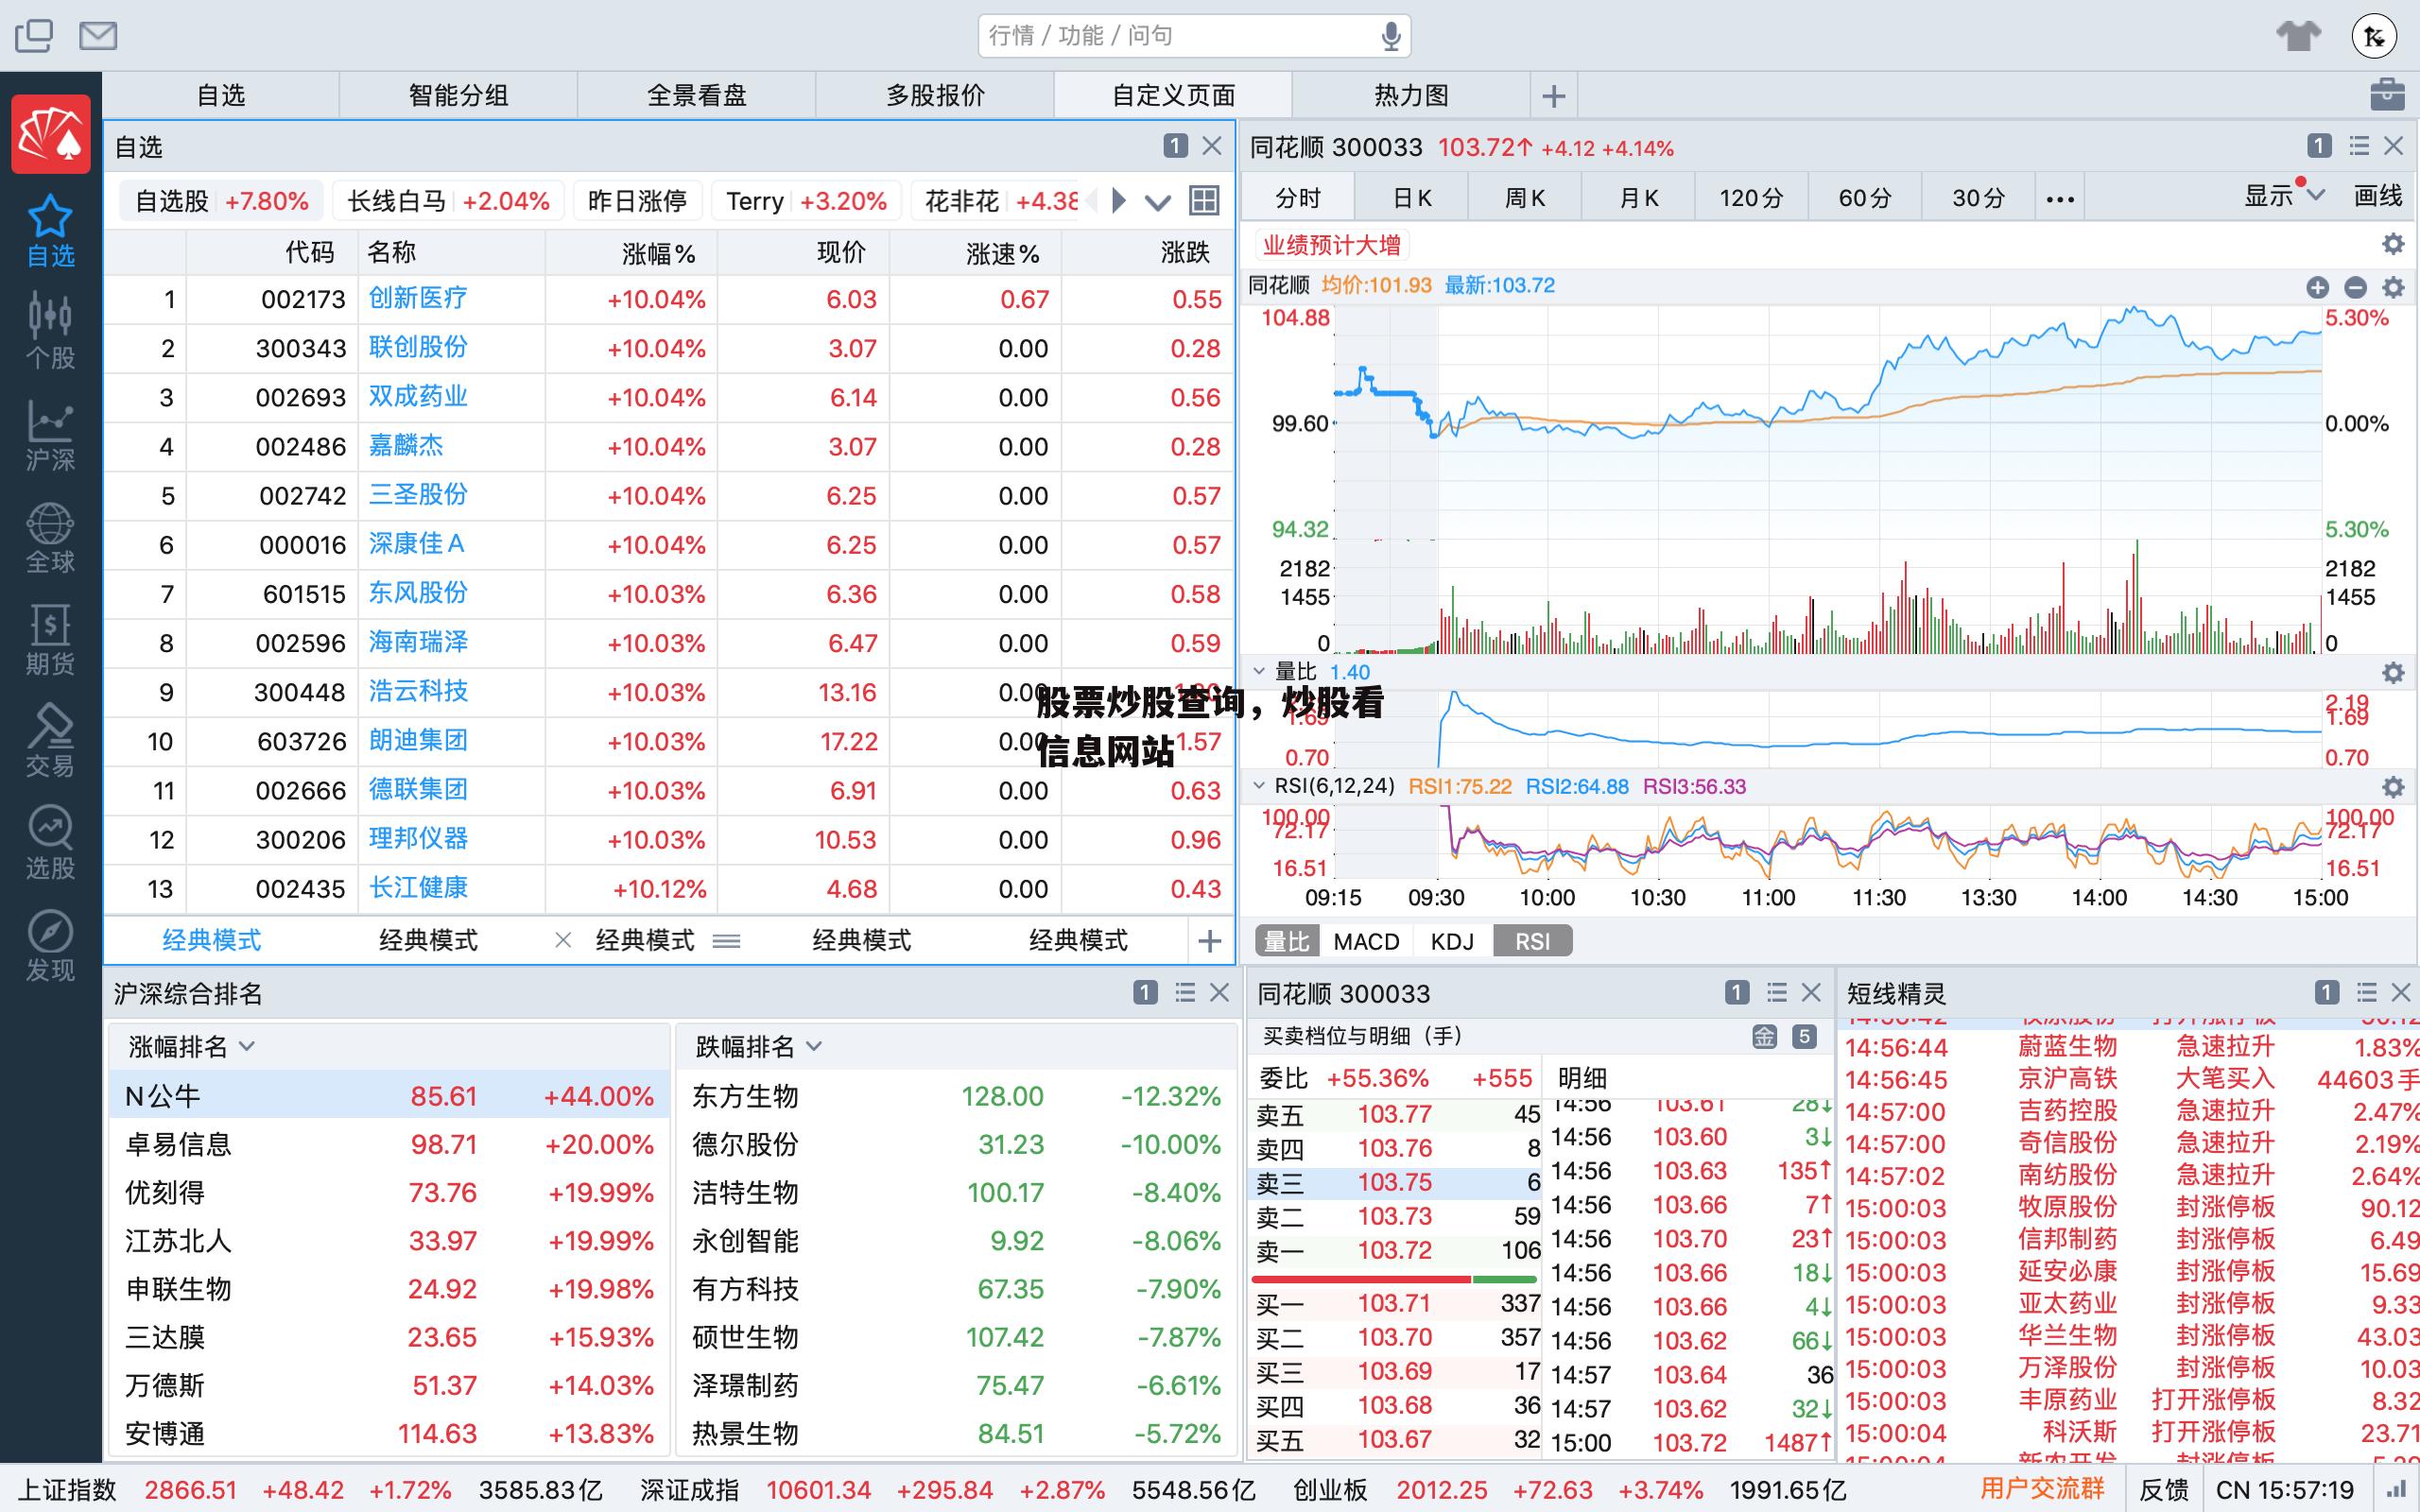Select the 创新医疗 stock row
This screenshot has height=1512, width=2420.
[669, 299]
